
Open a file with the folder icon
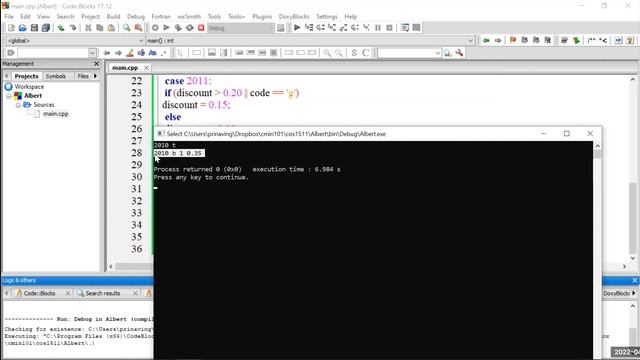click(22, 28)
